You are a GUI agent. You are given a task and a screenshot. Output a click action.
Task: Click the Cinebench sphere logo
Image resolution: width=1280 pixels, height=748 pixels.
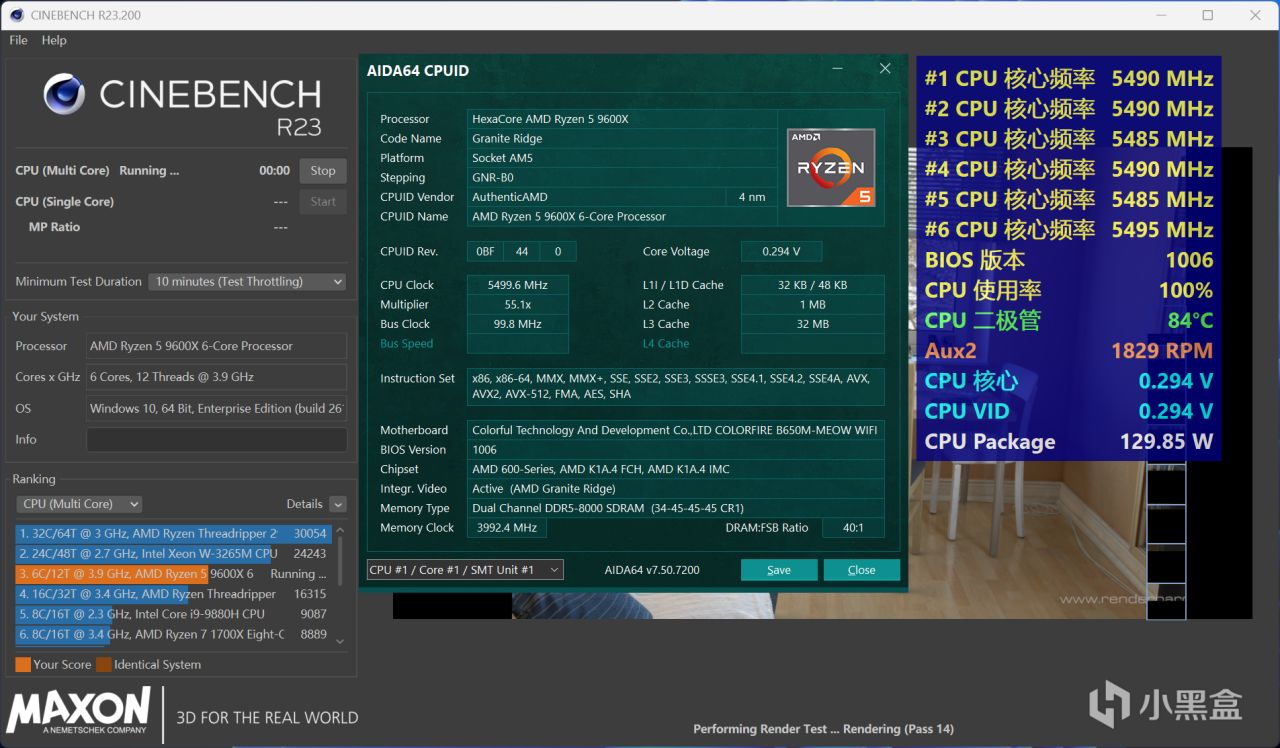point(64,94)
